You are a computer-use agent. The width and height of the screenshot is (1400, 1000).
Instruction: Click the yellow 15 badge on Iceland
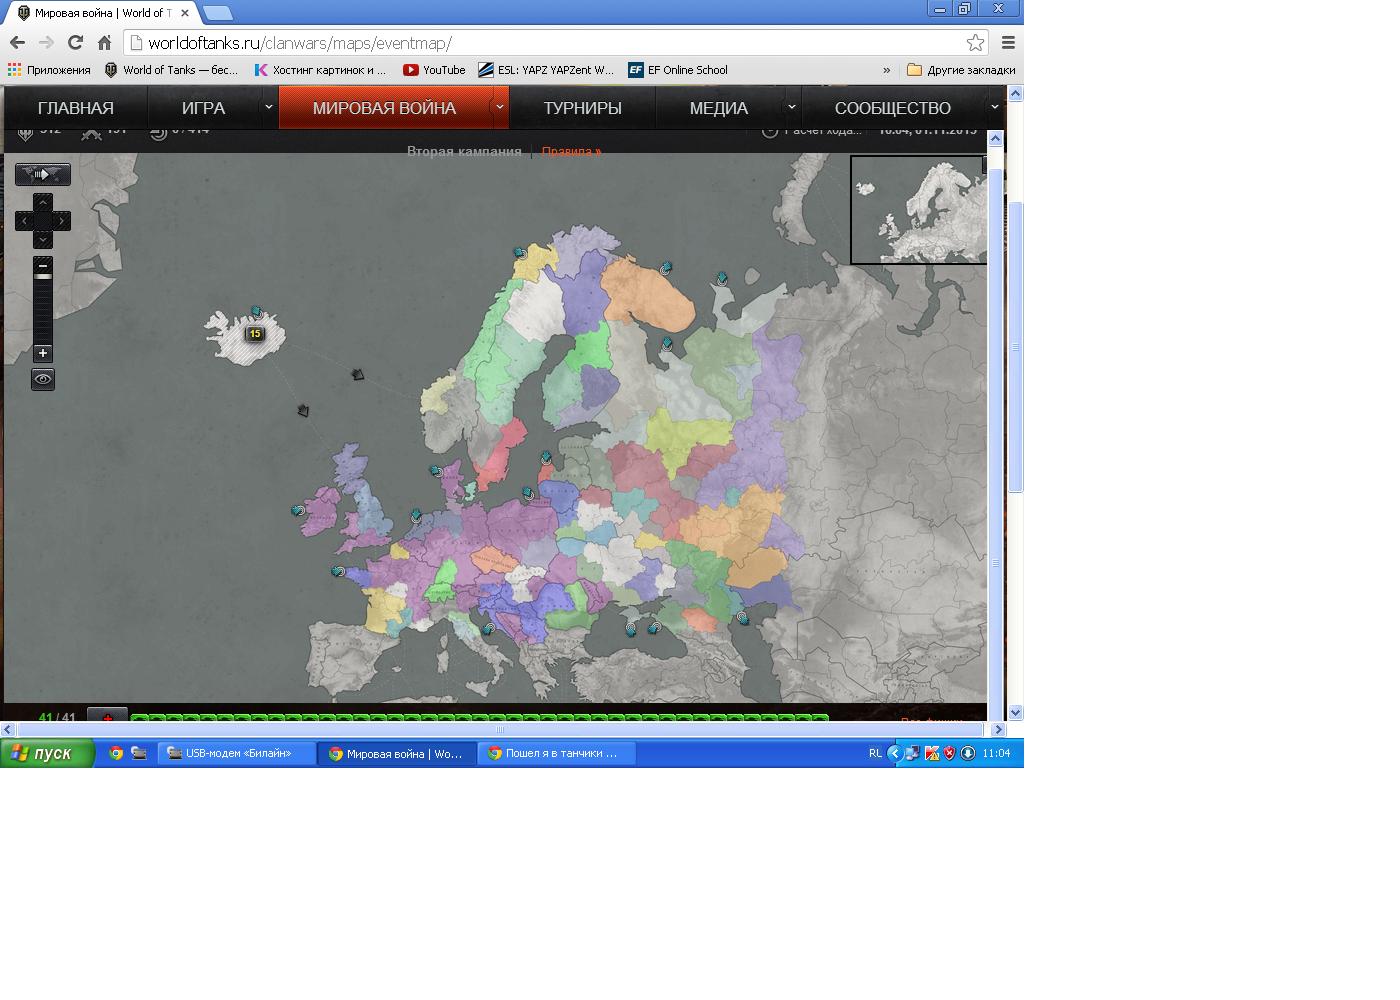[255, 334]
